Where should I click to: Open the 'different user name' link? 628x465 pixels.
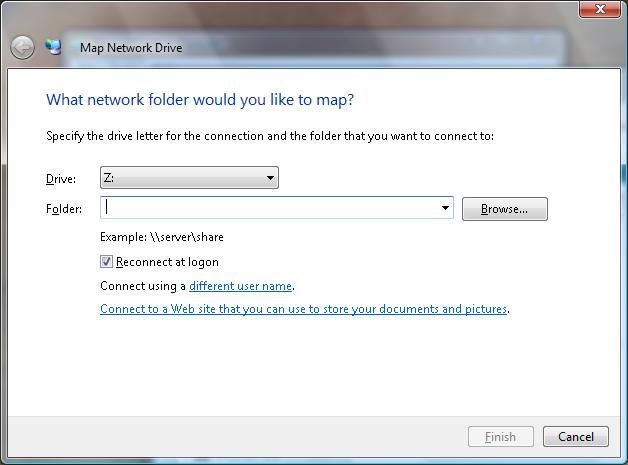(x=240, y=286)
